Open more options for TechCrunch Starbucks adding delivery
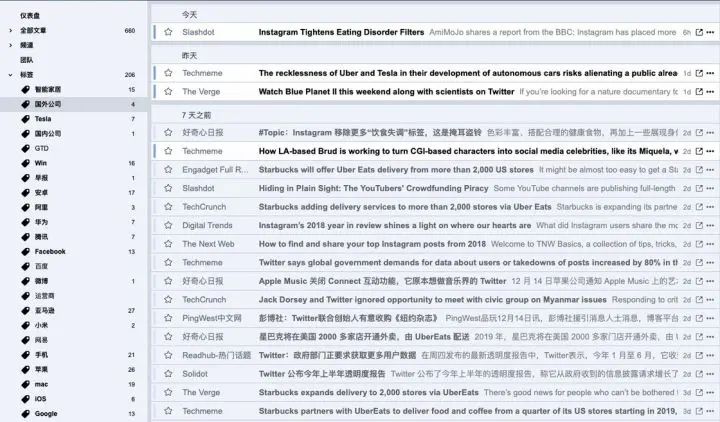Screen dimensions: 720x422 [x=710, y=207]
